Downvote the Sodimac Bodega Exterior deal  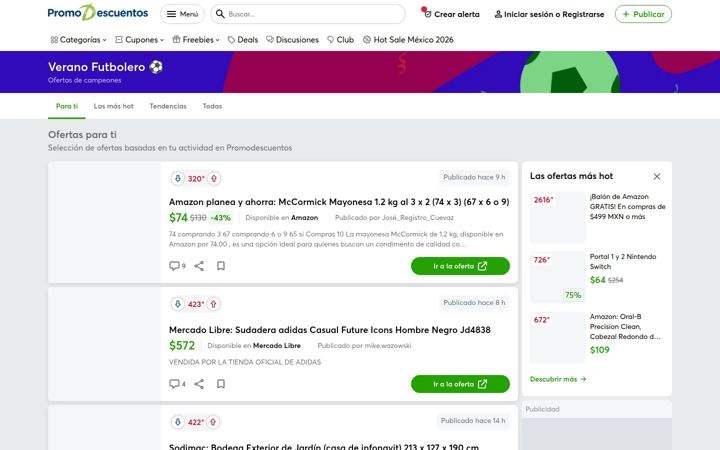178,422
